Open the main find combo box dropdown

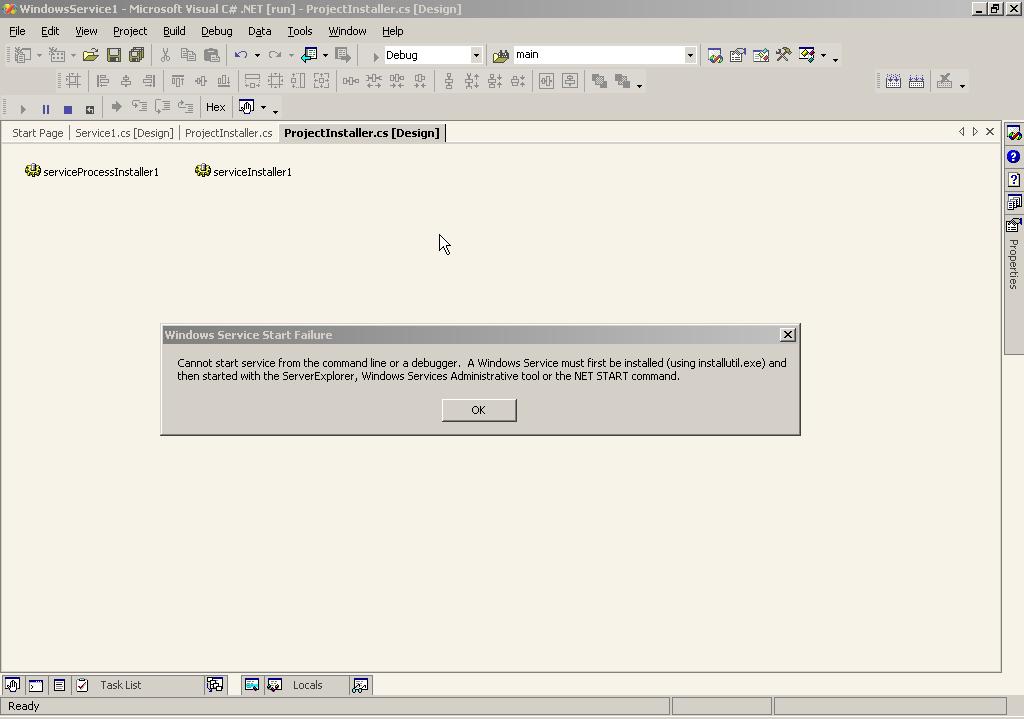(x=690, y=56)
